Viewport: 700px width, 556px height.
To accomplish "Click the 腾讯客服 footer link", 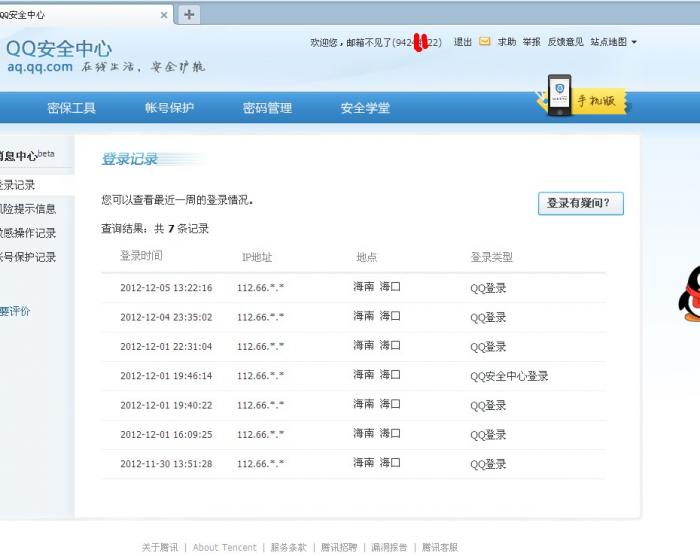I will 439,547.
